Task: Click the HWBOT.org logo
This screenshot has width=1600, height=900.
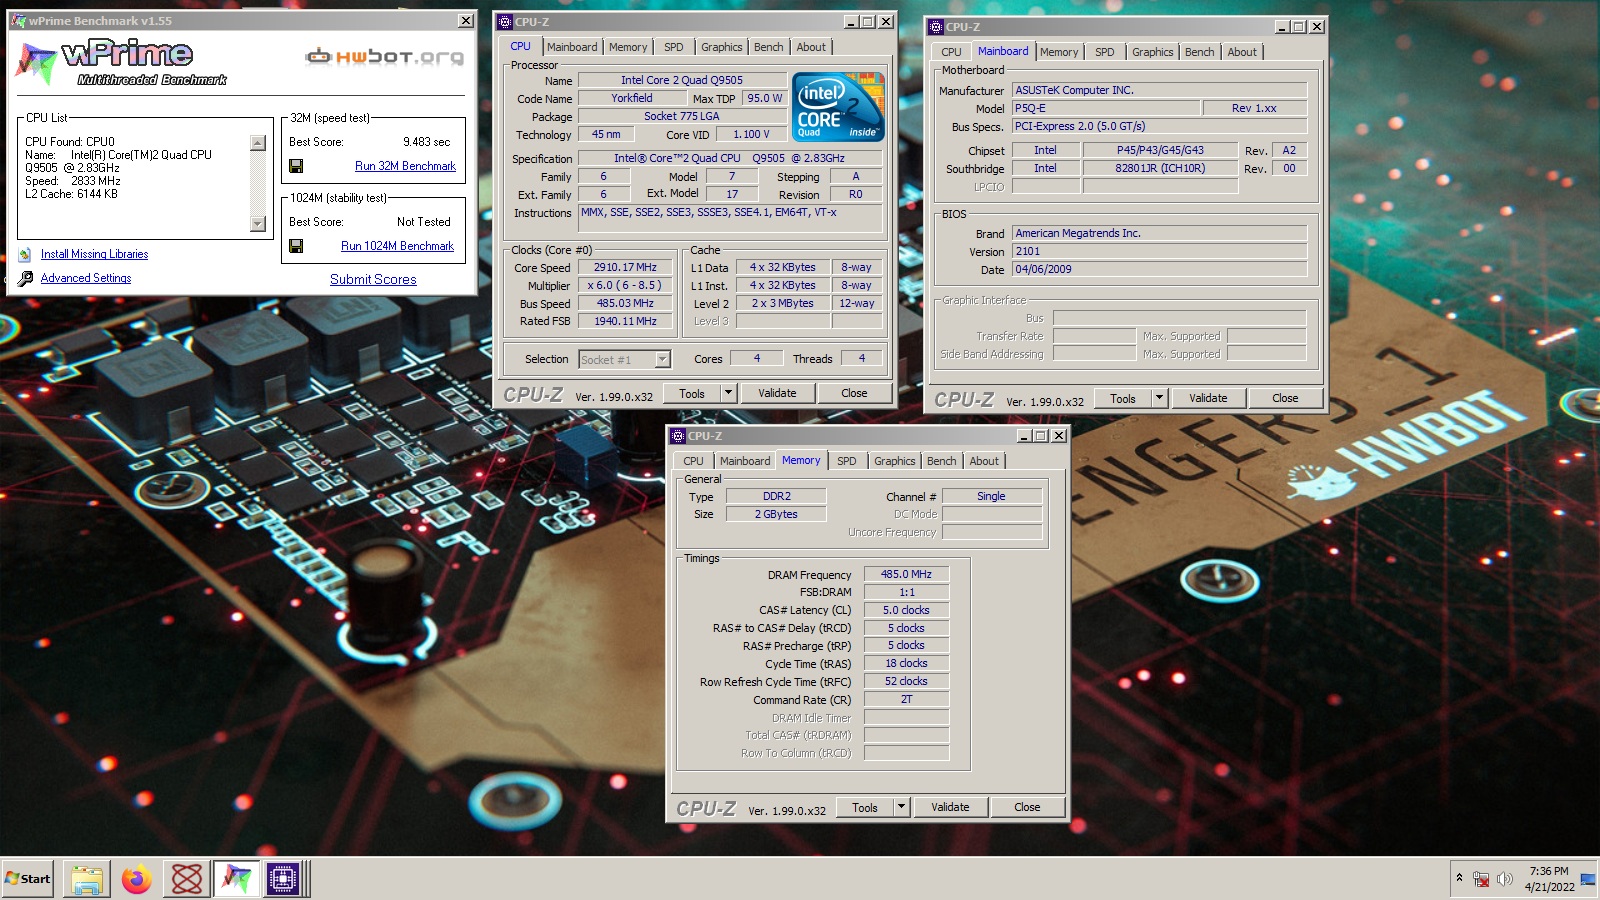Action: [385, 57]
